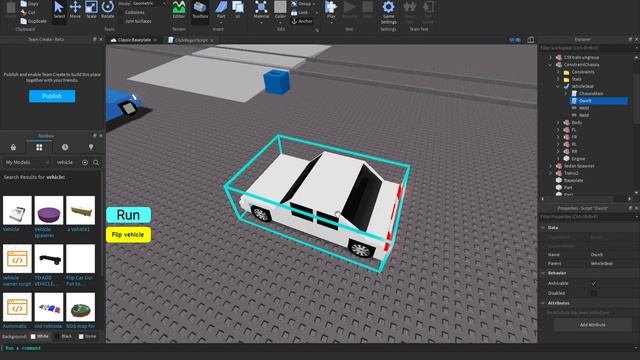Toggle the Disabled property checkbox
This screenshot has width=640, height=360.
click(594, 293)
